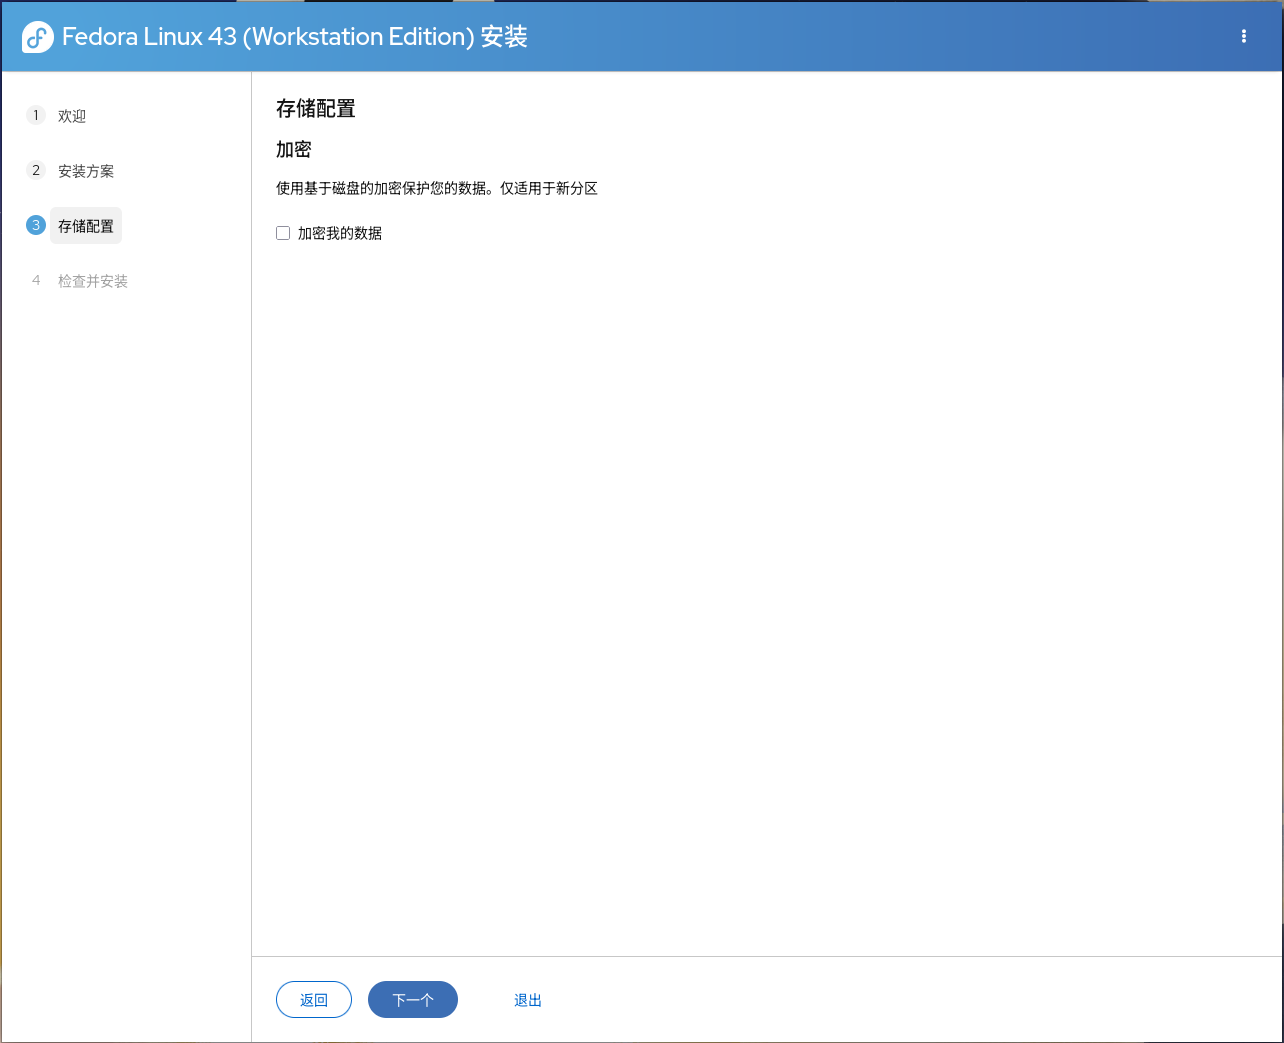Open the installer kebab menu in header
The width and height of the screenshot is (1284, 1043).
[x=1243, y=36]
